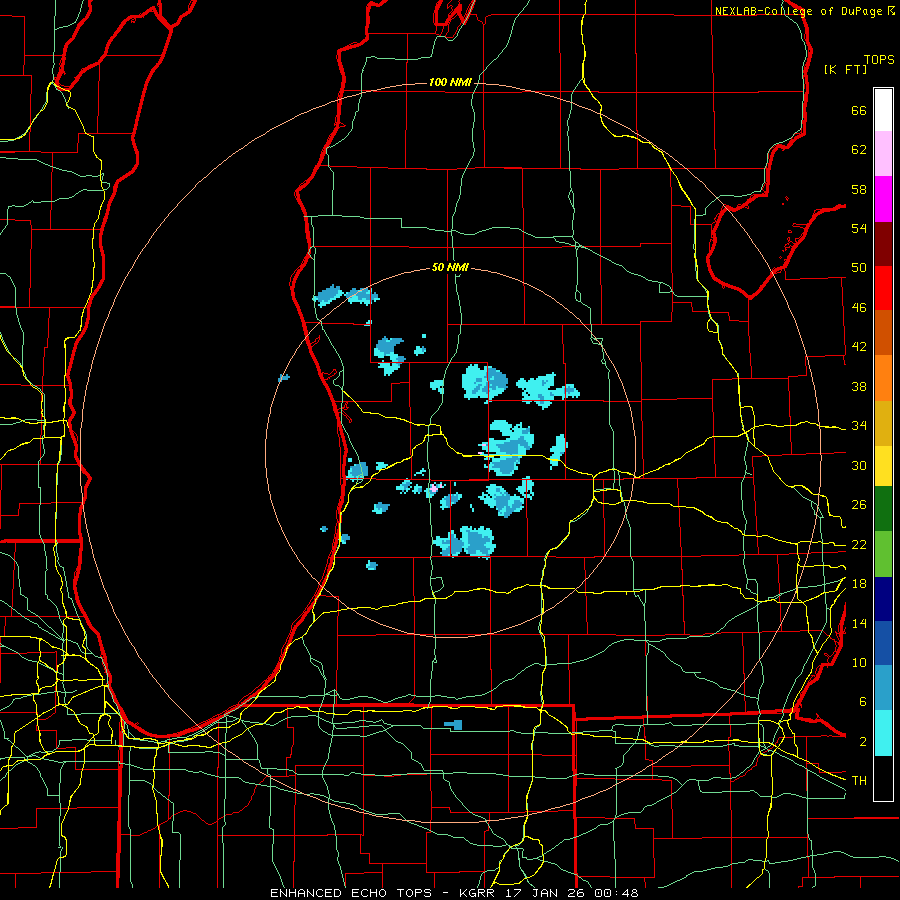Viewport: 900px width, 900px height.
Task: Click the magenta 58 kft swatch
Action: pos(883,198)
